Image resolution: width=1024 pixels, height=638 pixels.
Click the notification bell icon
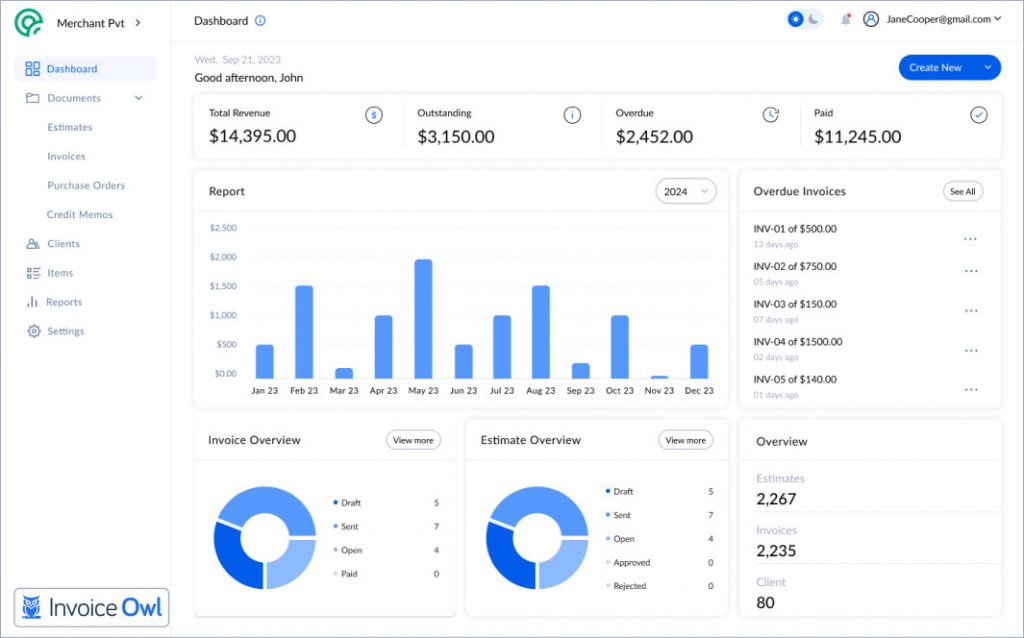pos(846,19)
